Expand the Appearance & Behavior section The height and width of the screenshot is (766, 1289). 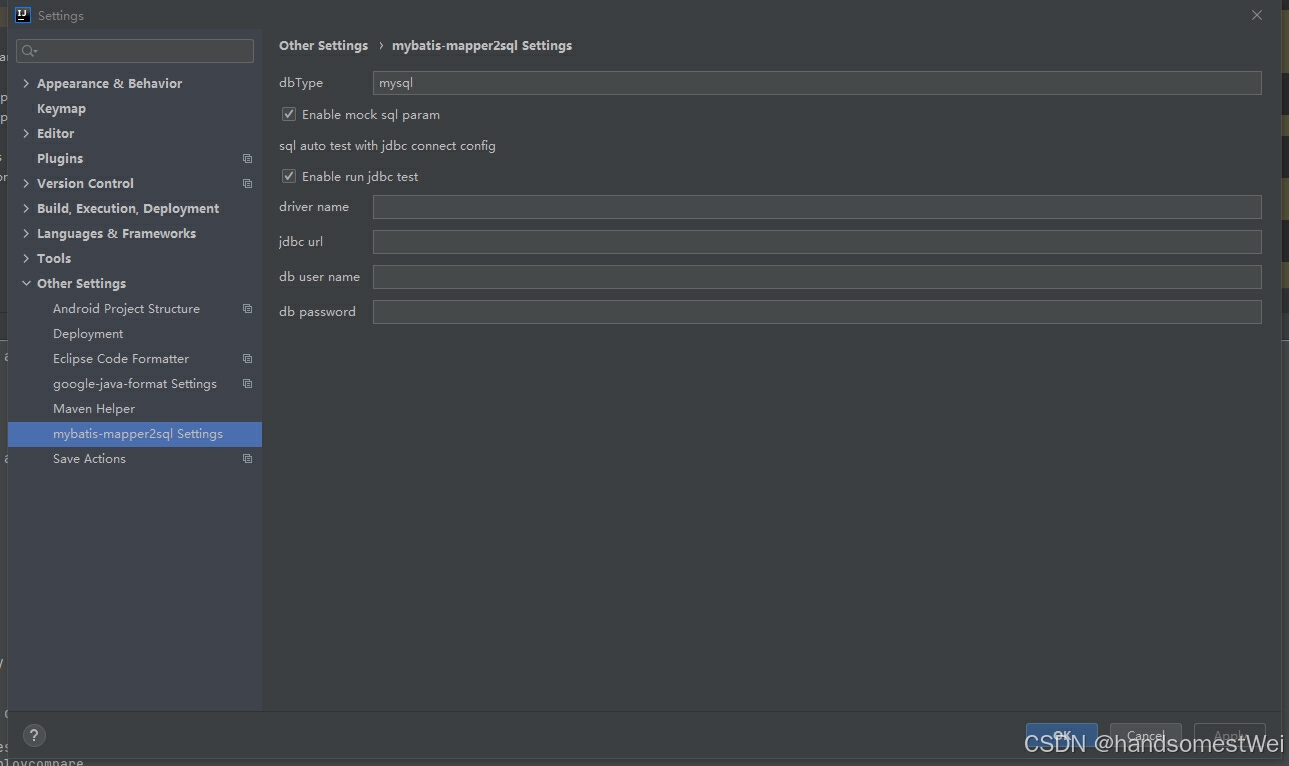(x=25, y=83)
